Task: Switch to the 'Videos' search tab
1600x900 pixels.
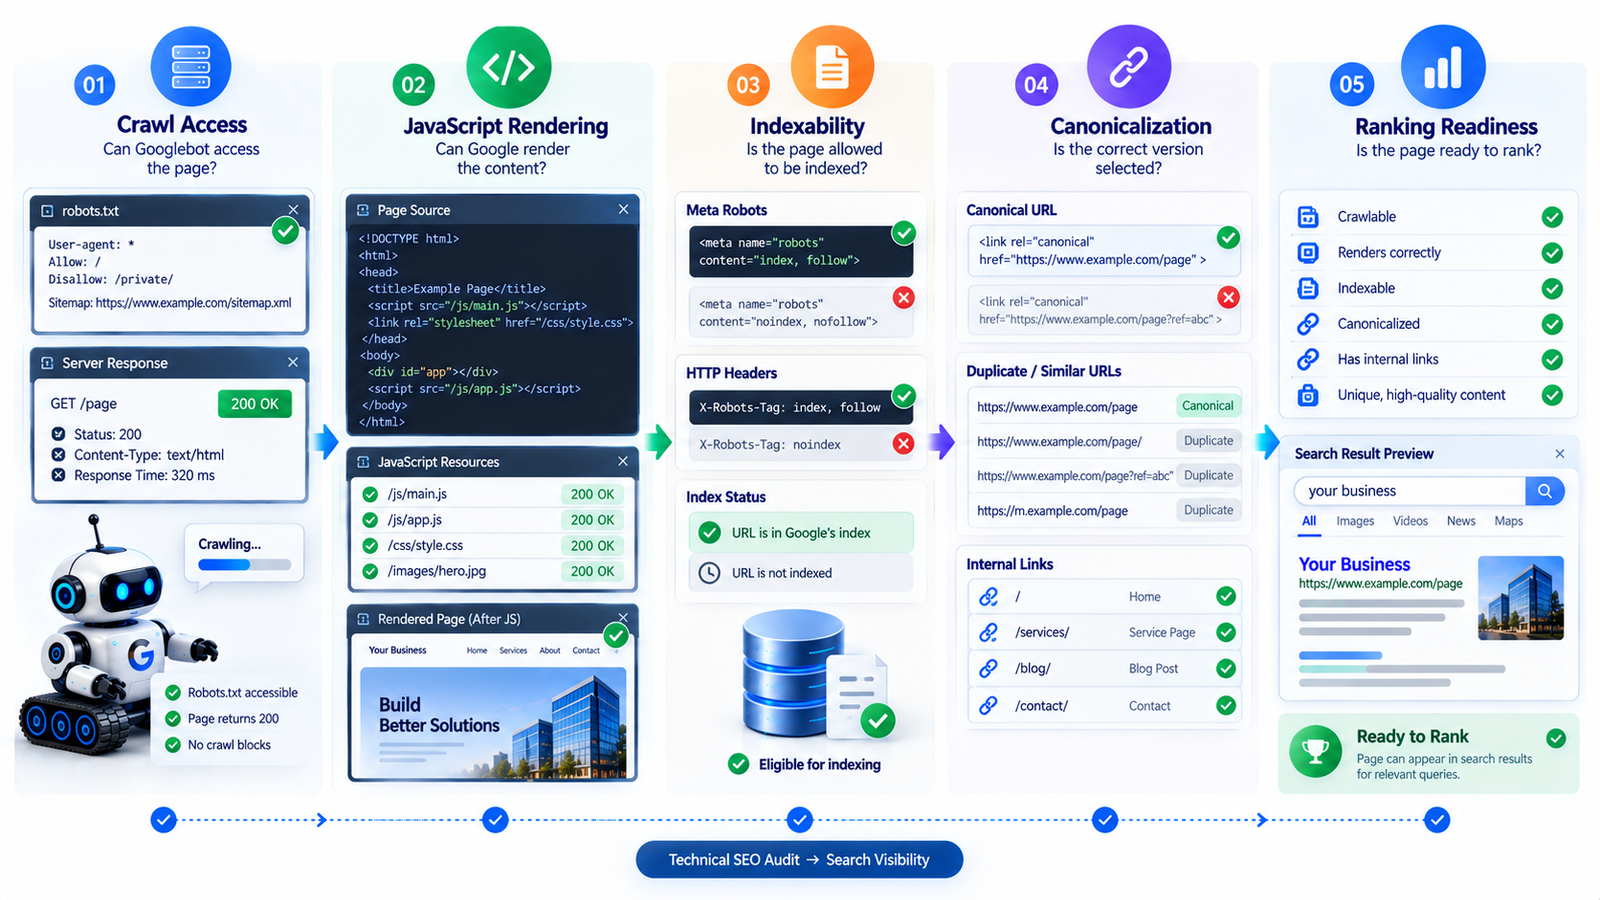Action: click(1410, 521)
